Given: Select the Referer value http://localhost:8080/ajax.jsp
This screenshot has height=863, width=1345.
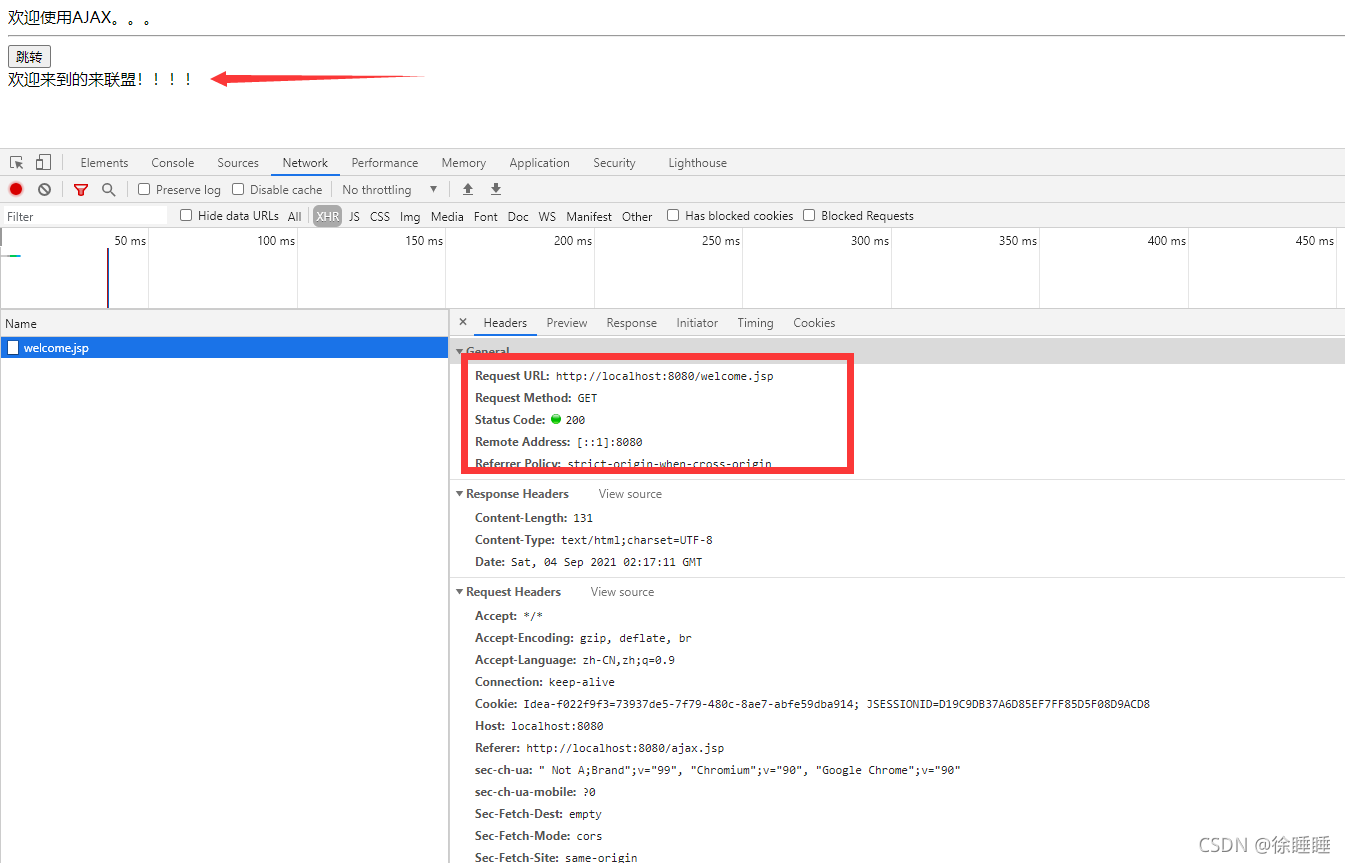Looking at the screenshot, I should (625, 748).
